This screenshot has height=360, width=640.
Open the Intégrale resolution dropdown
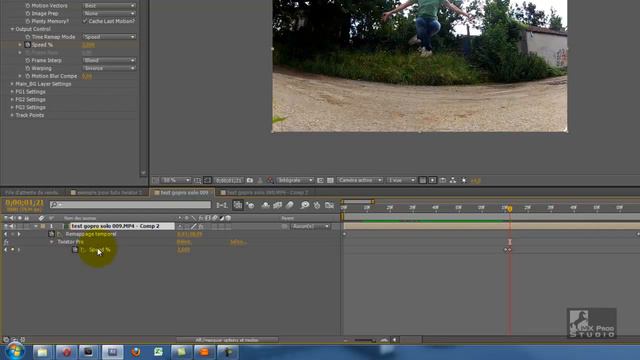295,180
